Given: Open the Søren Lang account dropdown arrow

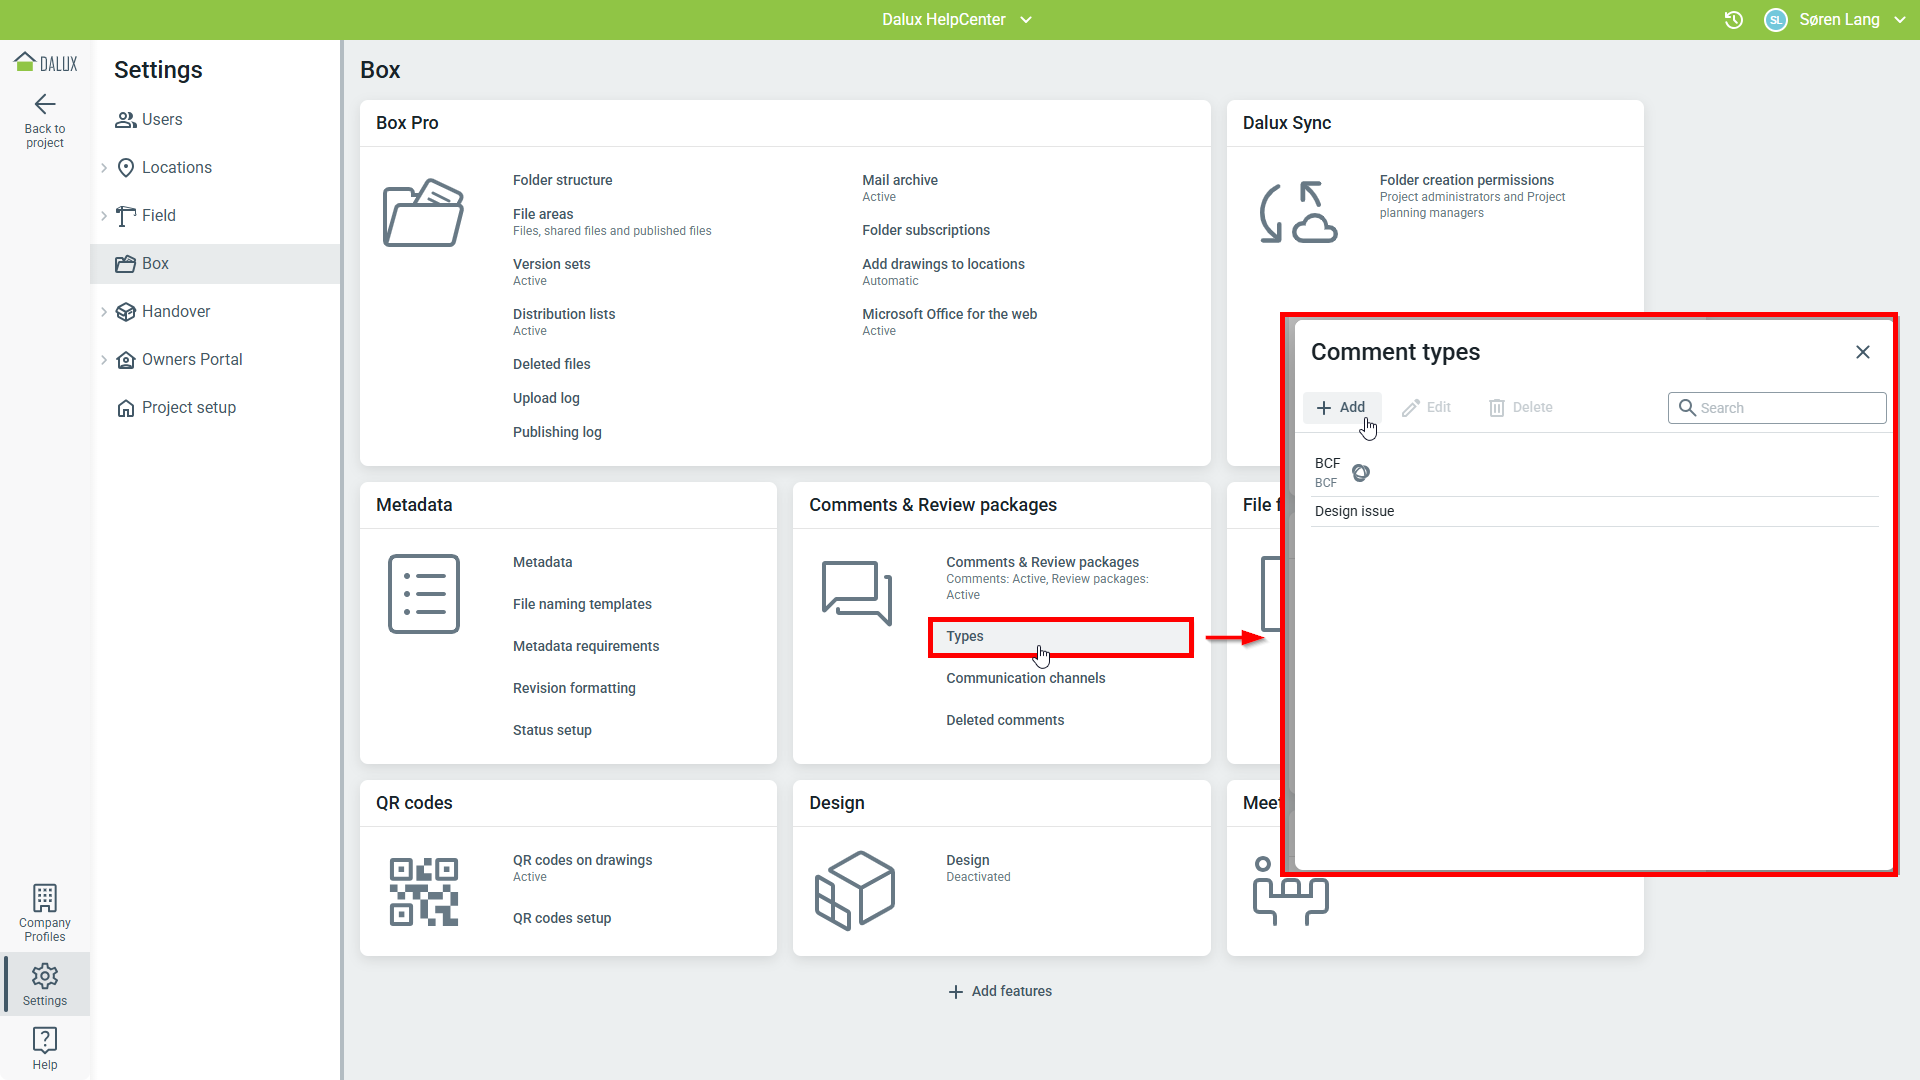Looking at the screenshot, I should click(x=1900, y=20).
